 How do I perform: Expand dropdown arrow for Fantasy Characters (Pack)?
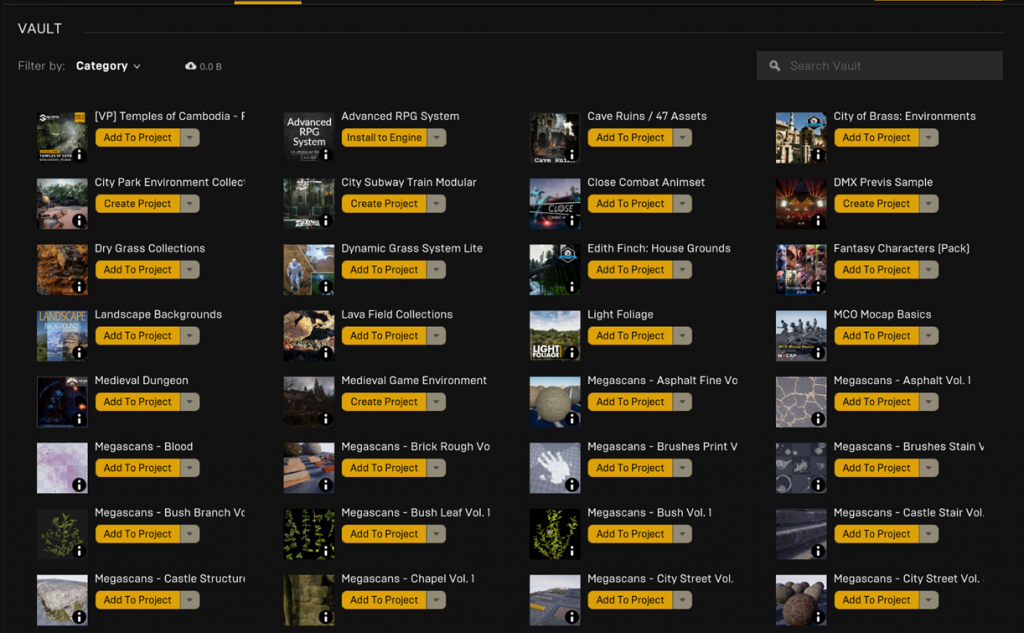point(929,270)
